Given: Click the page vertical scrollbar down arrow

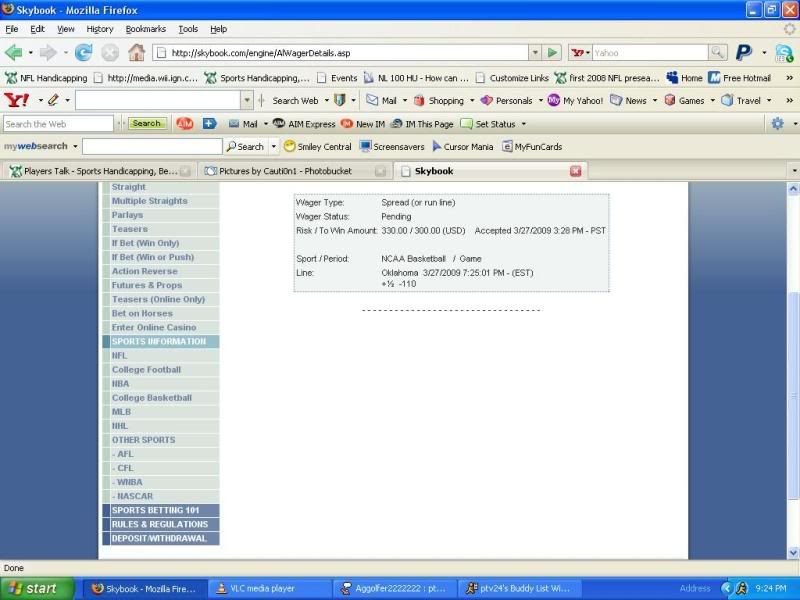Looking at the screenshot, I should click(x=793, y=553).
